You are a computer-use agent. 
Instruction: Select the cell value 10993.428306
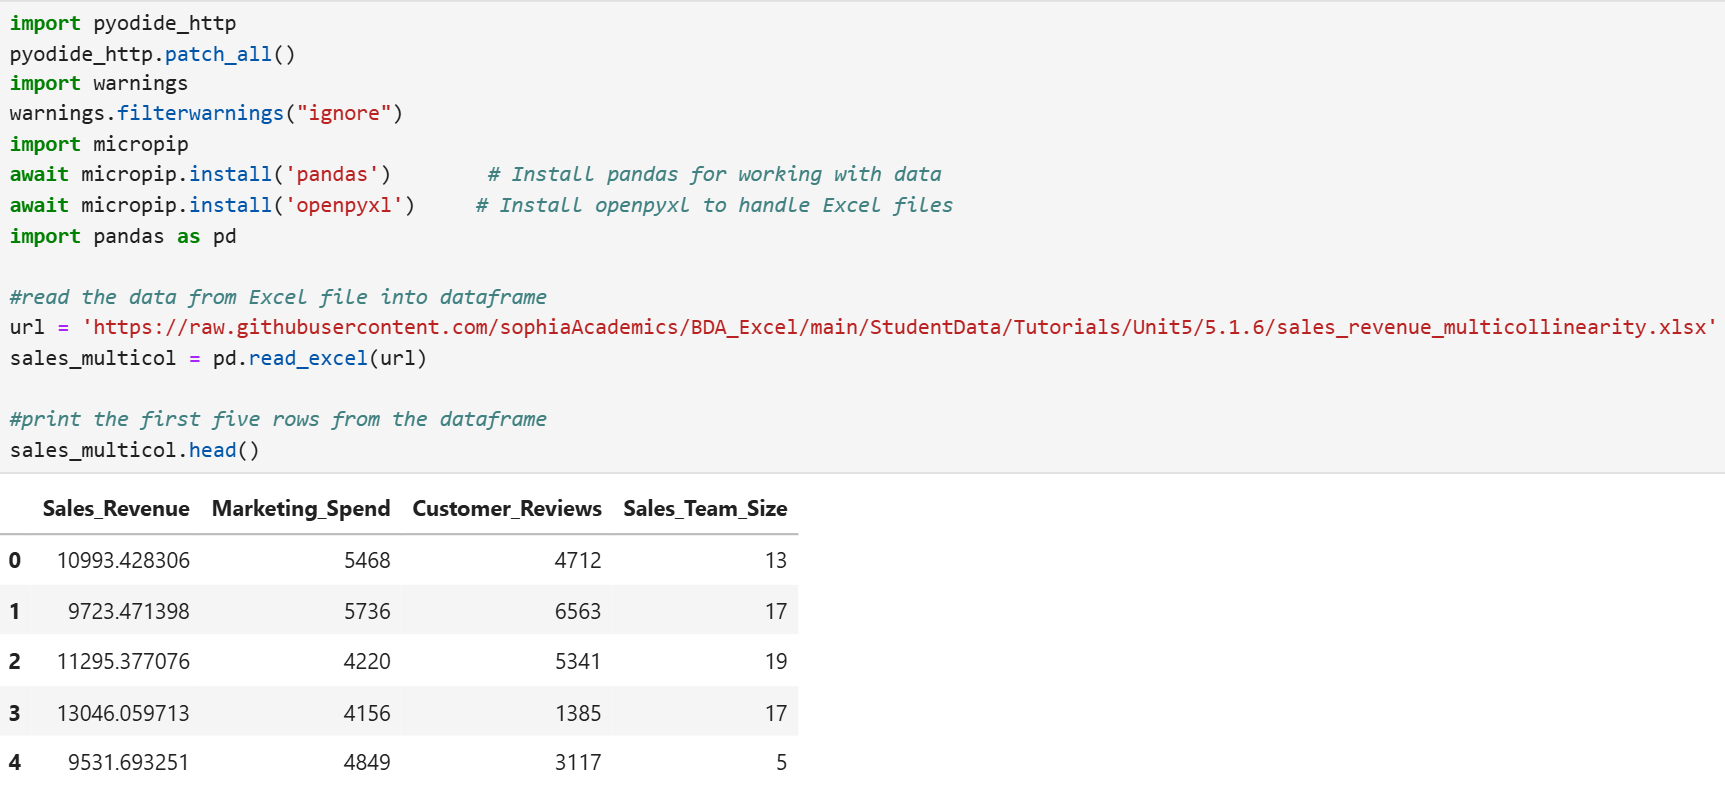click(x=123, y=561)
